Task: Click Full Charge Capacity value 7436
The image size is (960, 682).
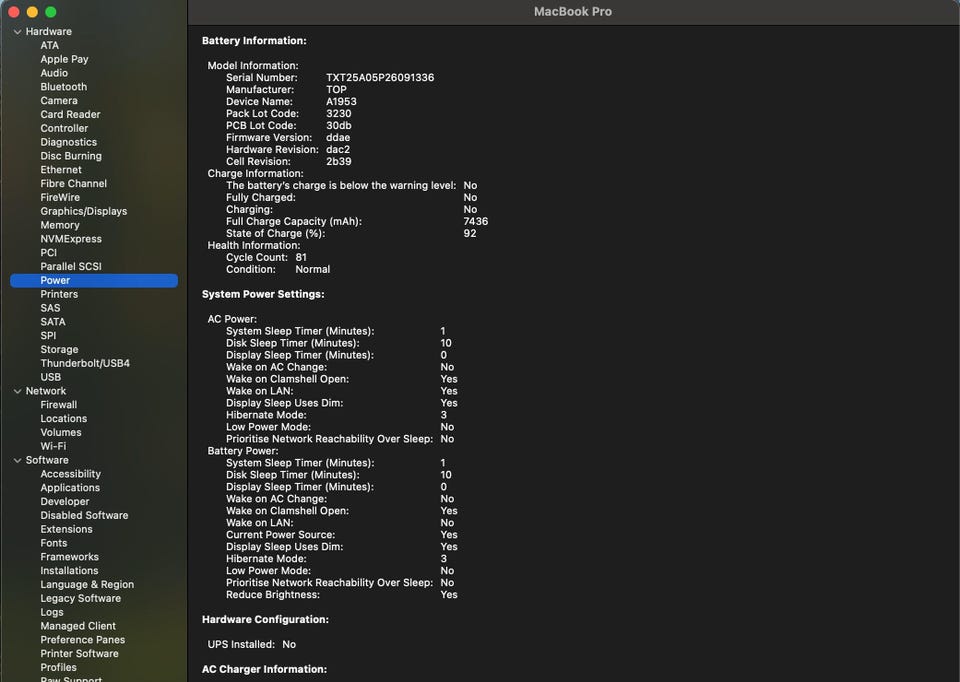Action: 476,222
